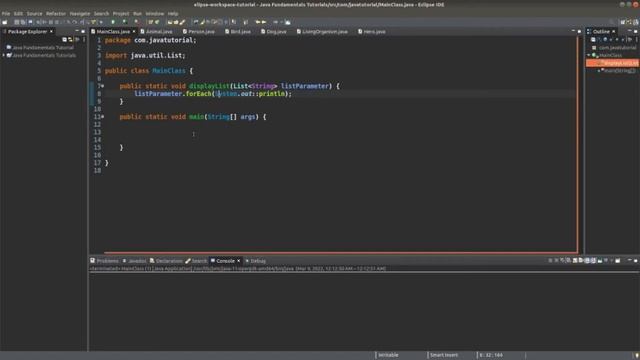640x360 pixels.
Task: Click the terminated launch description in Console
Action: pos(238,269)
